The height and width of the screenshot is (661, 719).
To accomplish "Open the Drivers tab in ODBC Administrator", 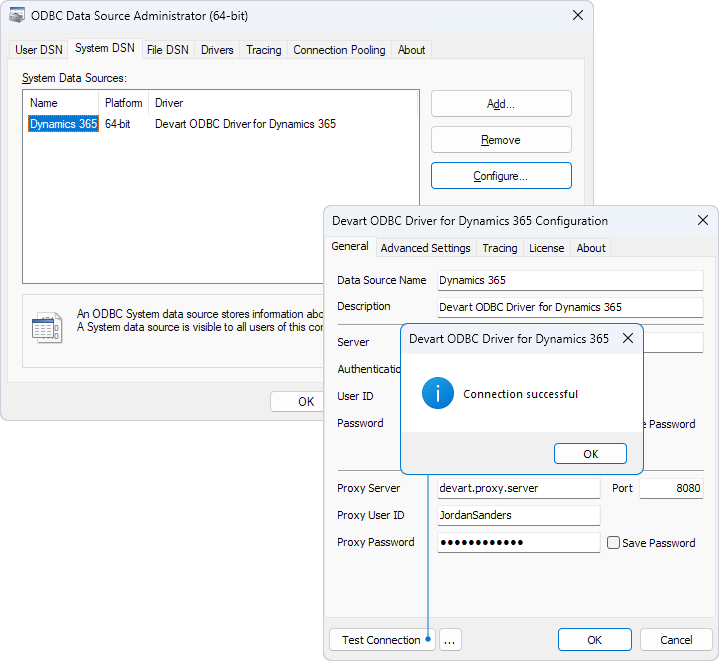I will tap(217, 50).
